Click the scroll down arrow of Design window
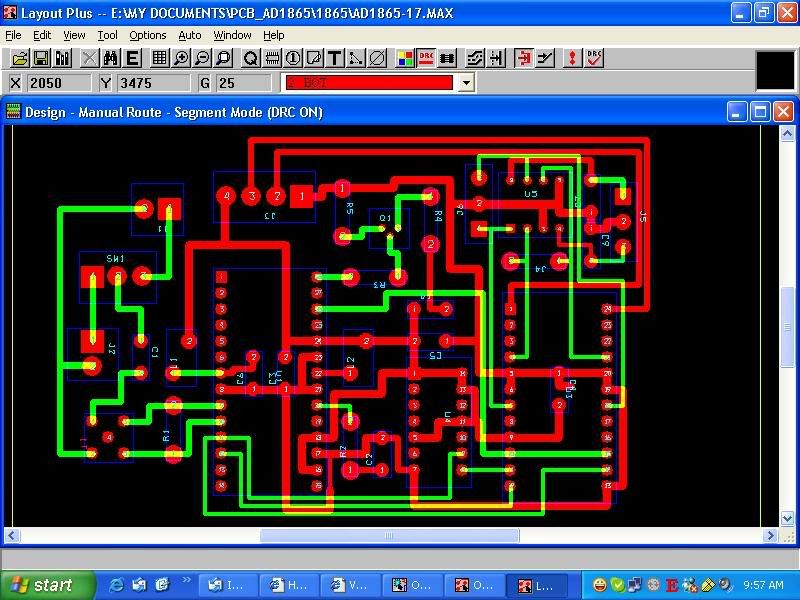This screenshot has width=800, height=600. coord(787,519)
